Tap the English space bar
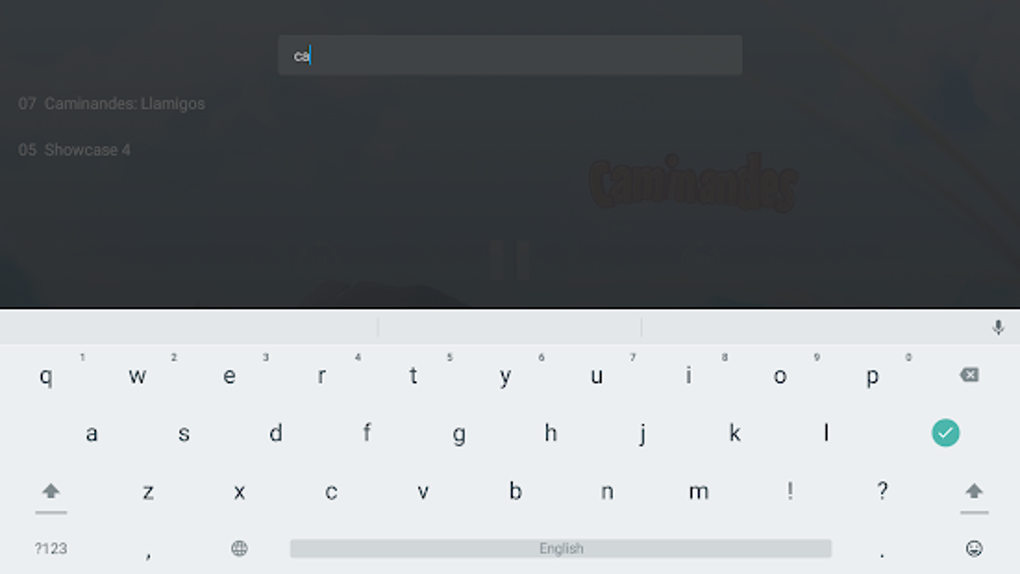Screen dimensions: 1020x574 pyautogui.click(x=561, y=549)
